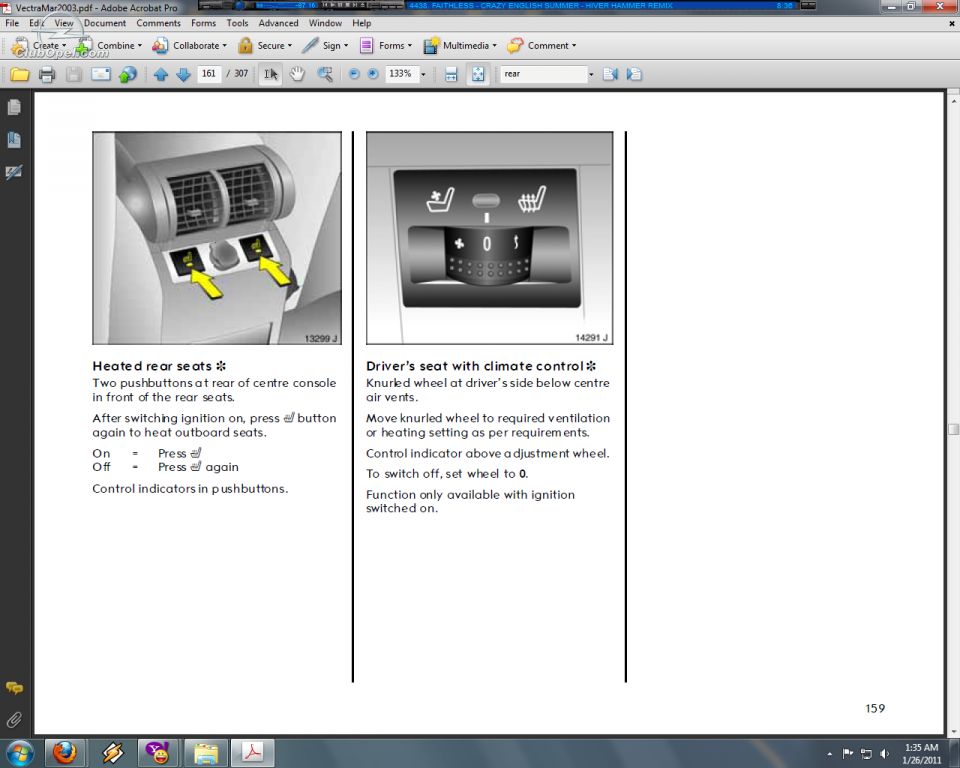This screenshot has width=960, height=768.
Task: Open Yahoo Messenger from the taskbar
Action: point(158,753)
